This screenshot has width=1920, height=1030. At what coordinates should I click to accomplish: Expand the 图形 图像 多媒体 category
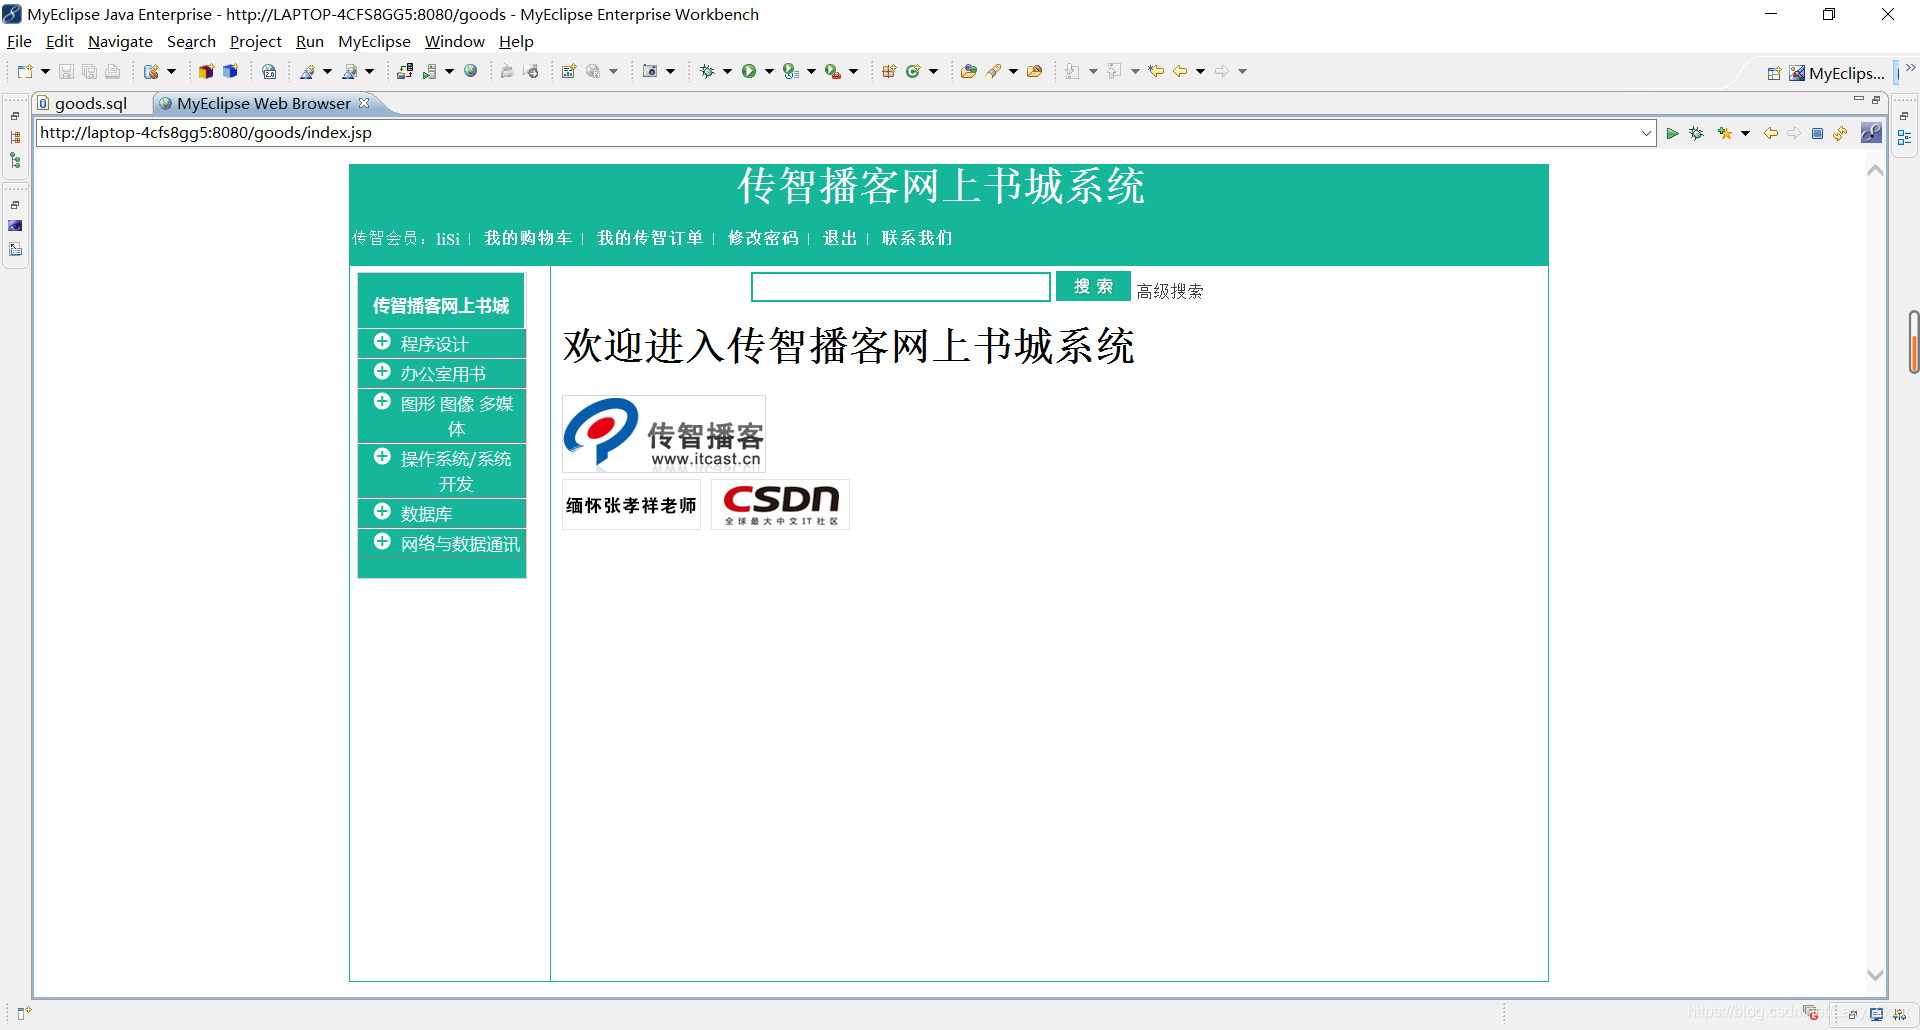tap(382, 402)
